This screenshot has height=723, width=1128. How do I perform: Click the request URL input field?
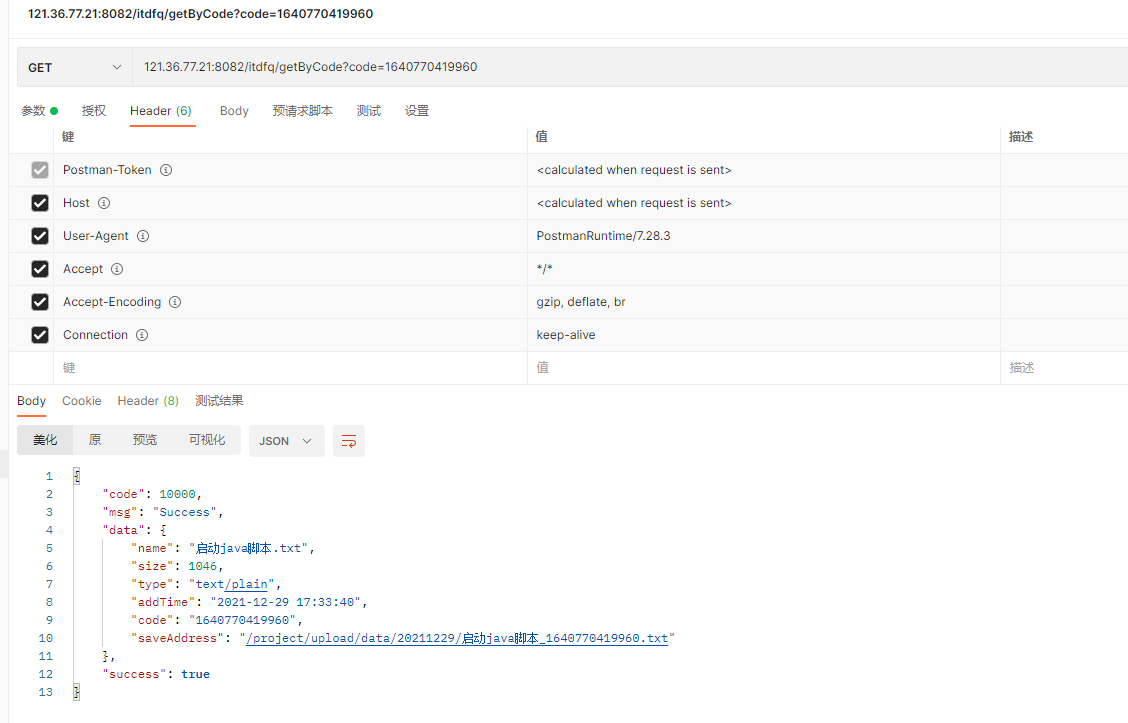pyautogui.click(x=629, y=68)
